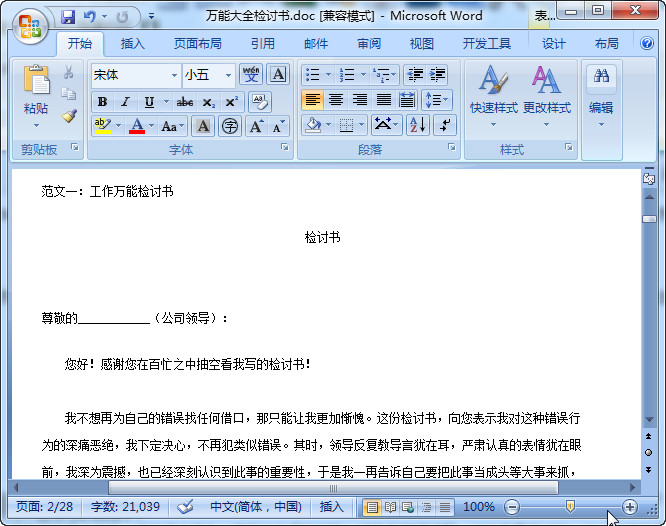Click the Save icon in quick access toolbar
The height and width of the screenshot is (526, 666).
tap(68, 17)
